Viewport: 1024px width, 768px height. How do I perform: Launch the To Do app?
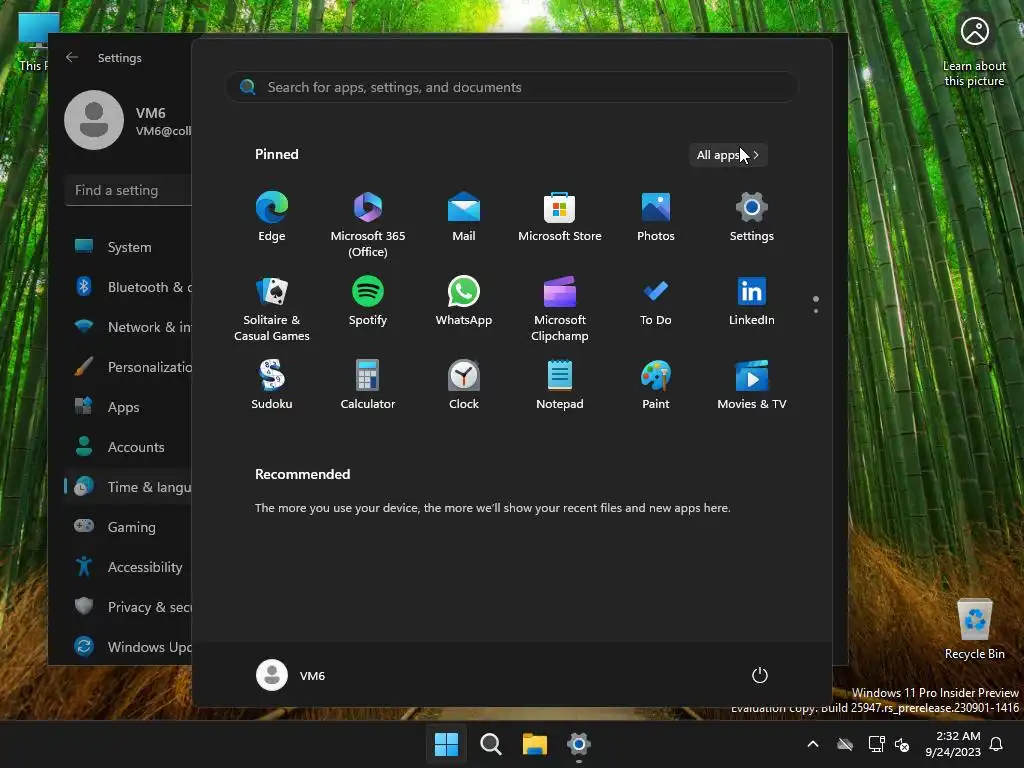click(x=656, y=301)
